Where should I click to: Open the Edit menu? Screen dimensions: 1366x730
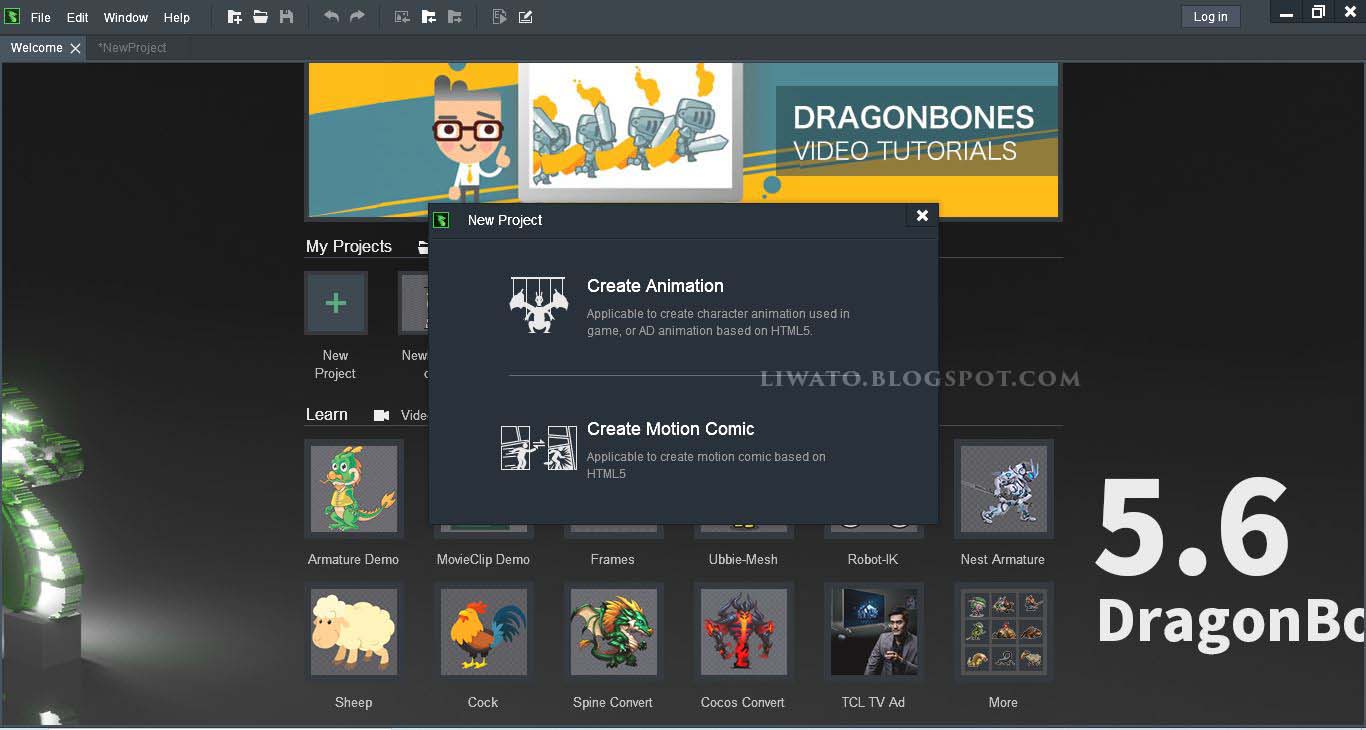78,18
